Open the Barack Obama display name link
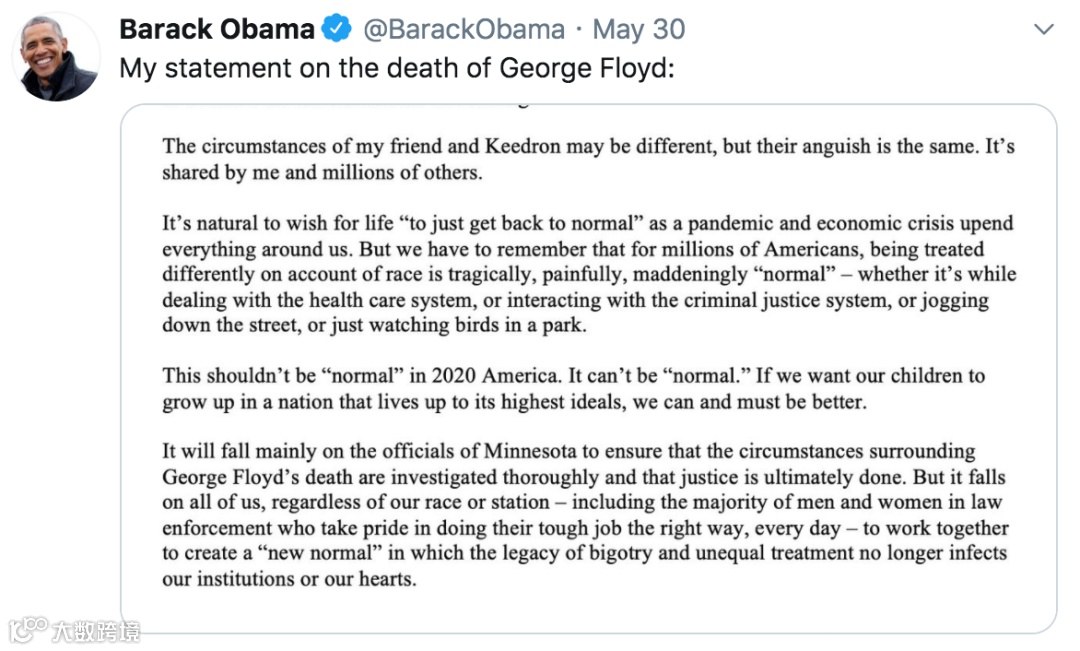 (217, 30)
